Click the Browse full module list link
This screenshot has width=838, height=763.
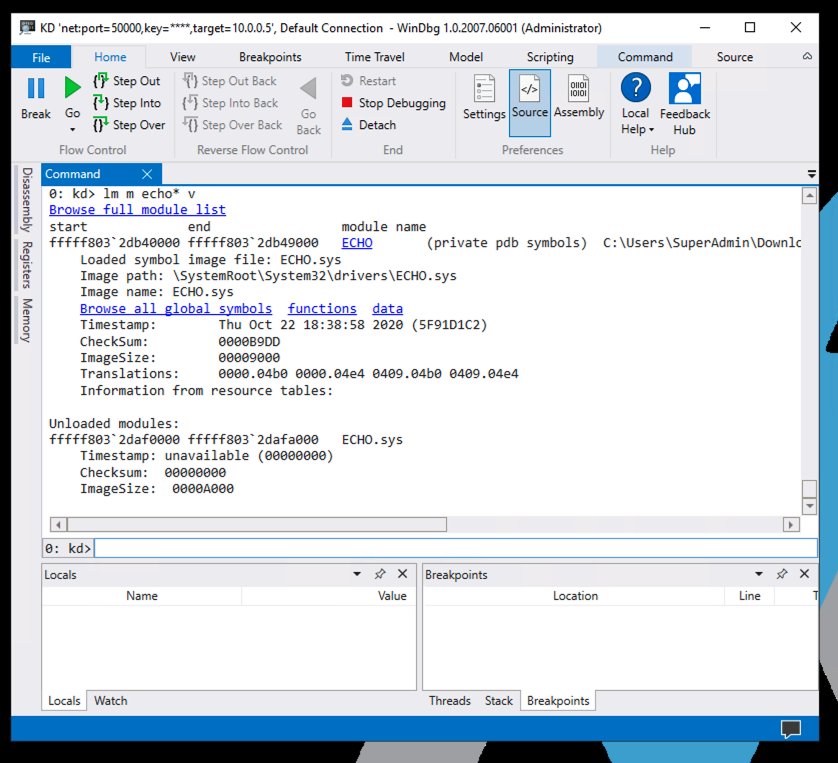(x=137, y=210)
